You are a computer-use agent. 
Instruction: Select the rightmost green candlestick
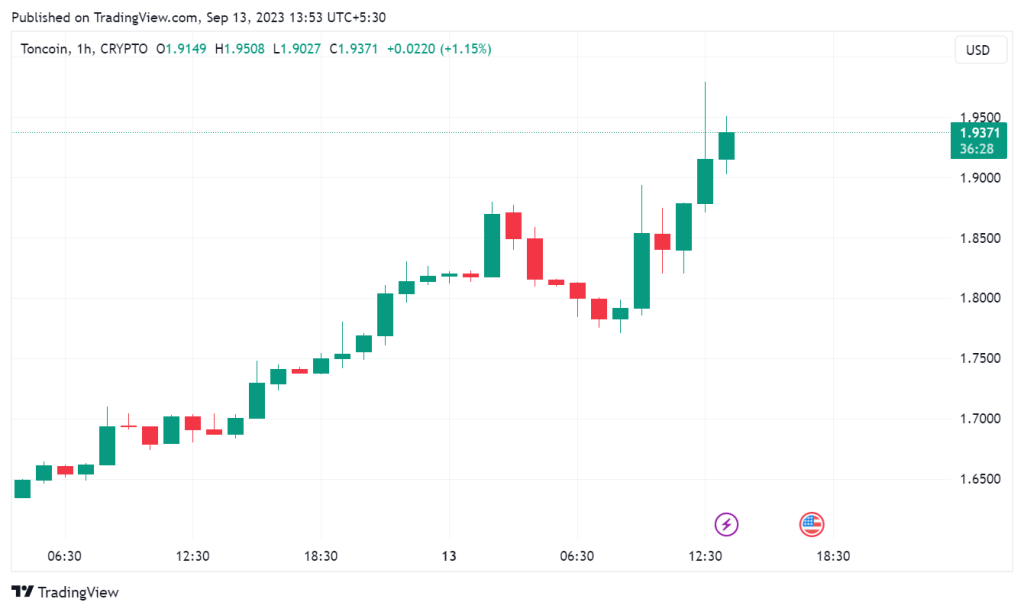(x=726, y=146)
